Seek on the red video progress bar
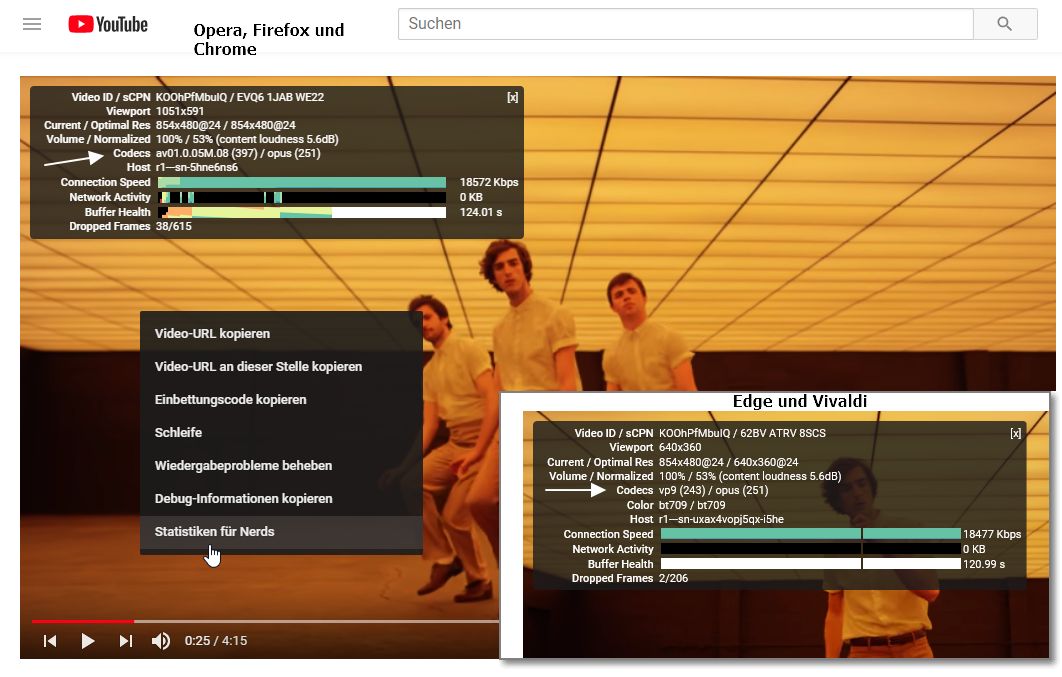 [x=83, y=621]
